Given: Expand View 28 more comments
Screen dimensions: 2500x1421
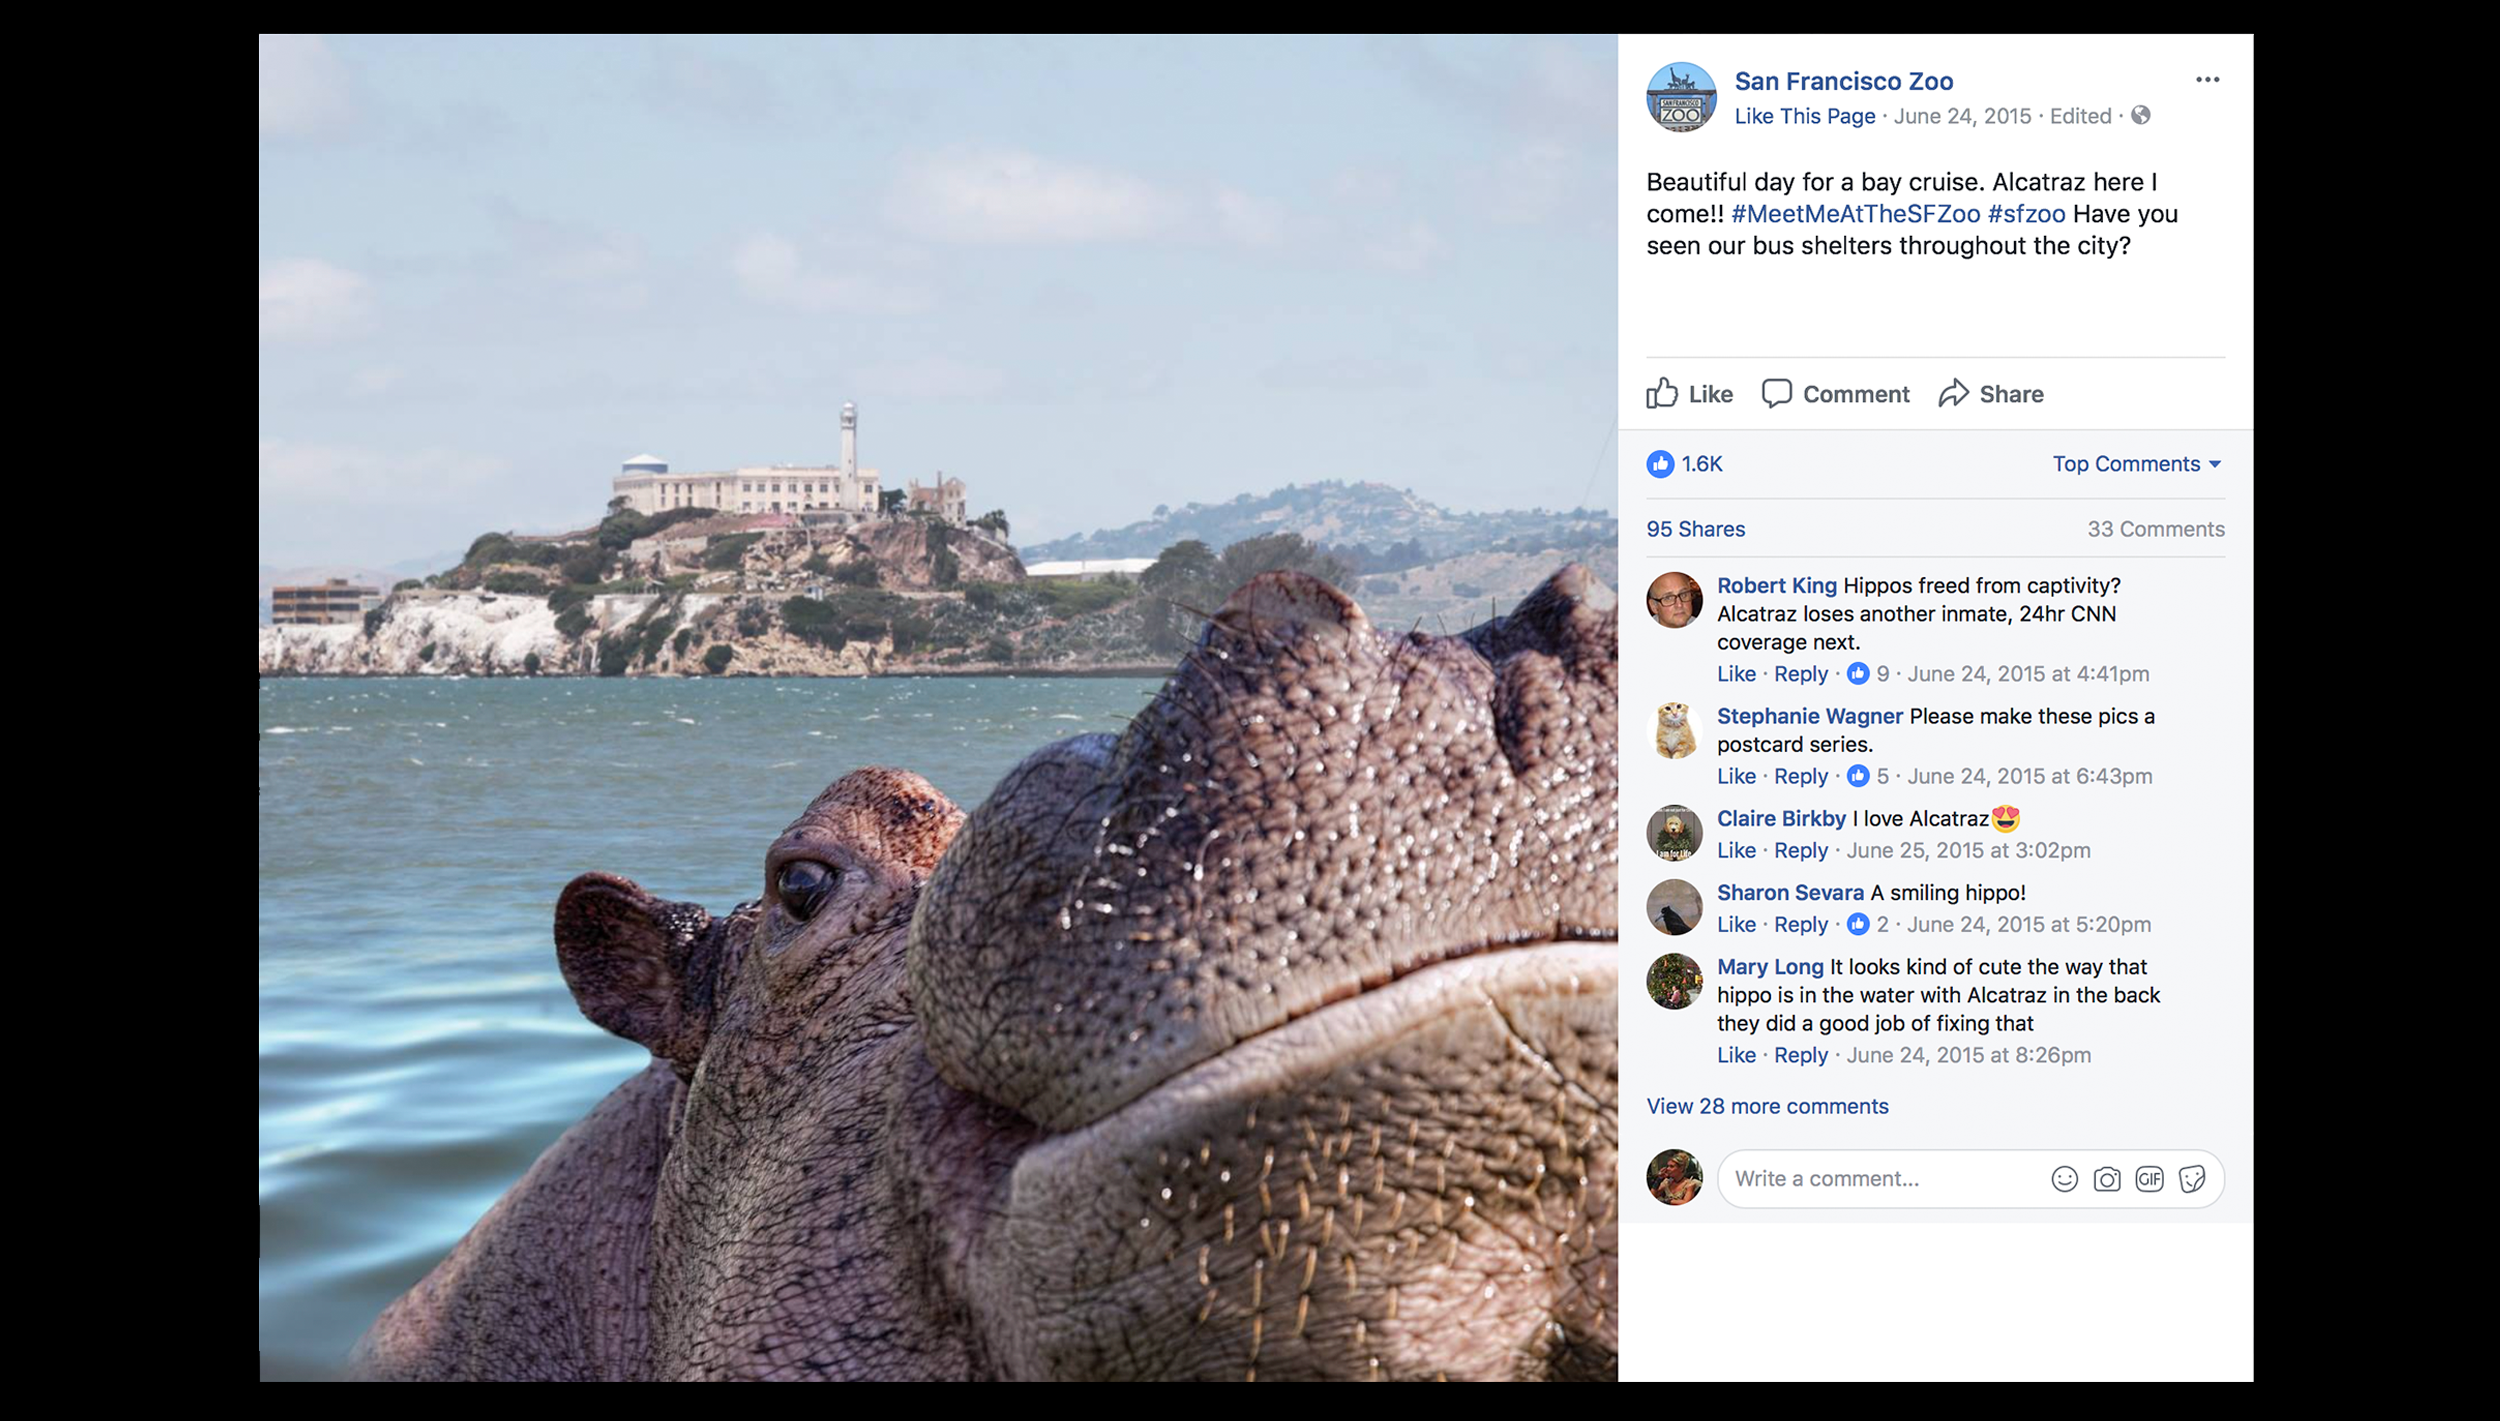Looking at the screenshot, I should (x=1767, y=1106).
